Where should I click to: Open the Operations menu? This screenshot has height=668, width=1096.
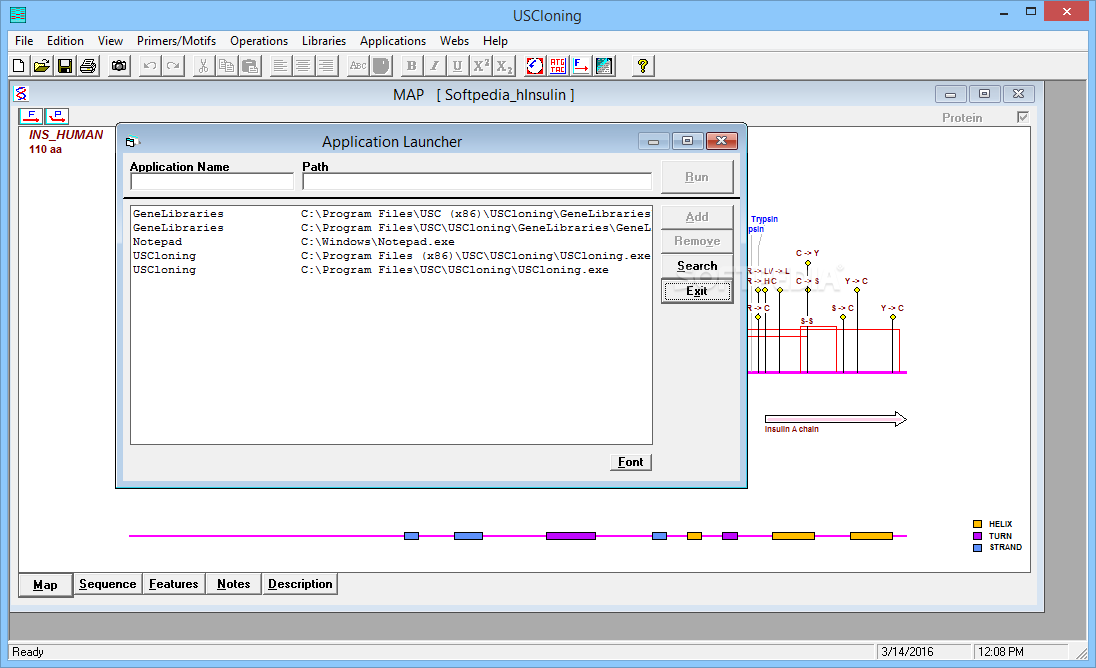click(x=259, y=41)
